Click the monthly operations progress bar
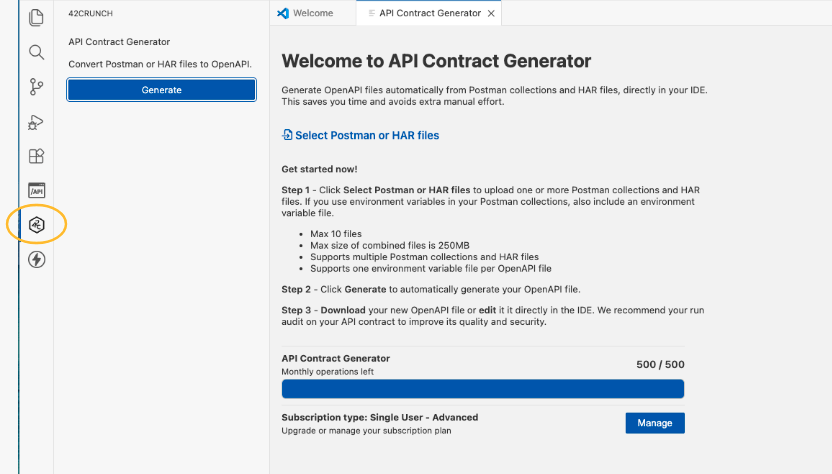This screenshot has width=832, height=474. point(482,389)
